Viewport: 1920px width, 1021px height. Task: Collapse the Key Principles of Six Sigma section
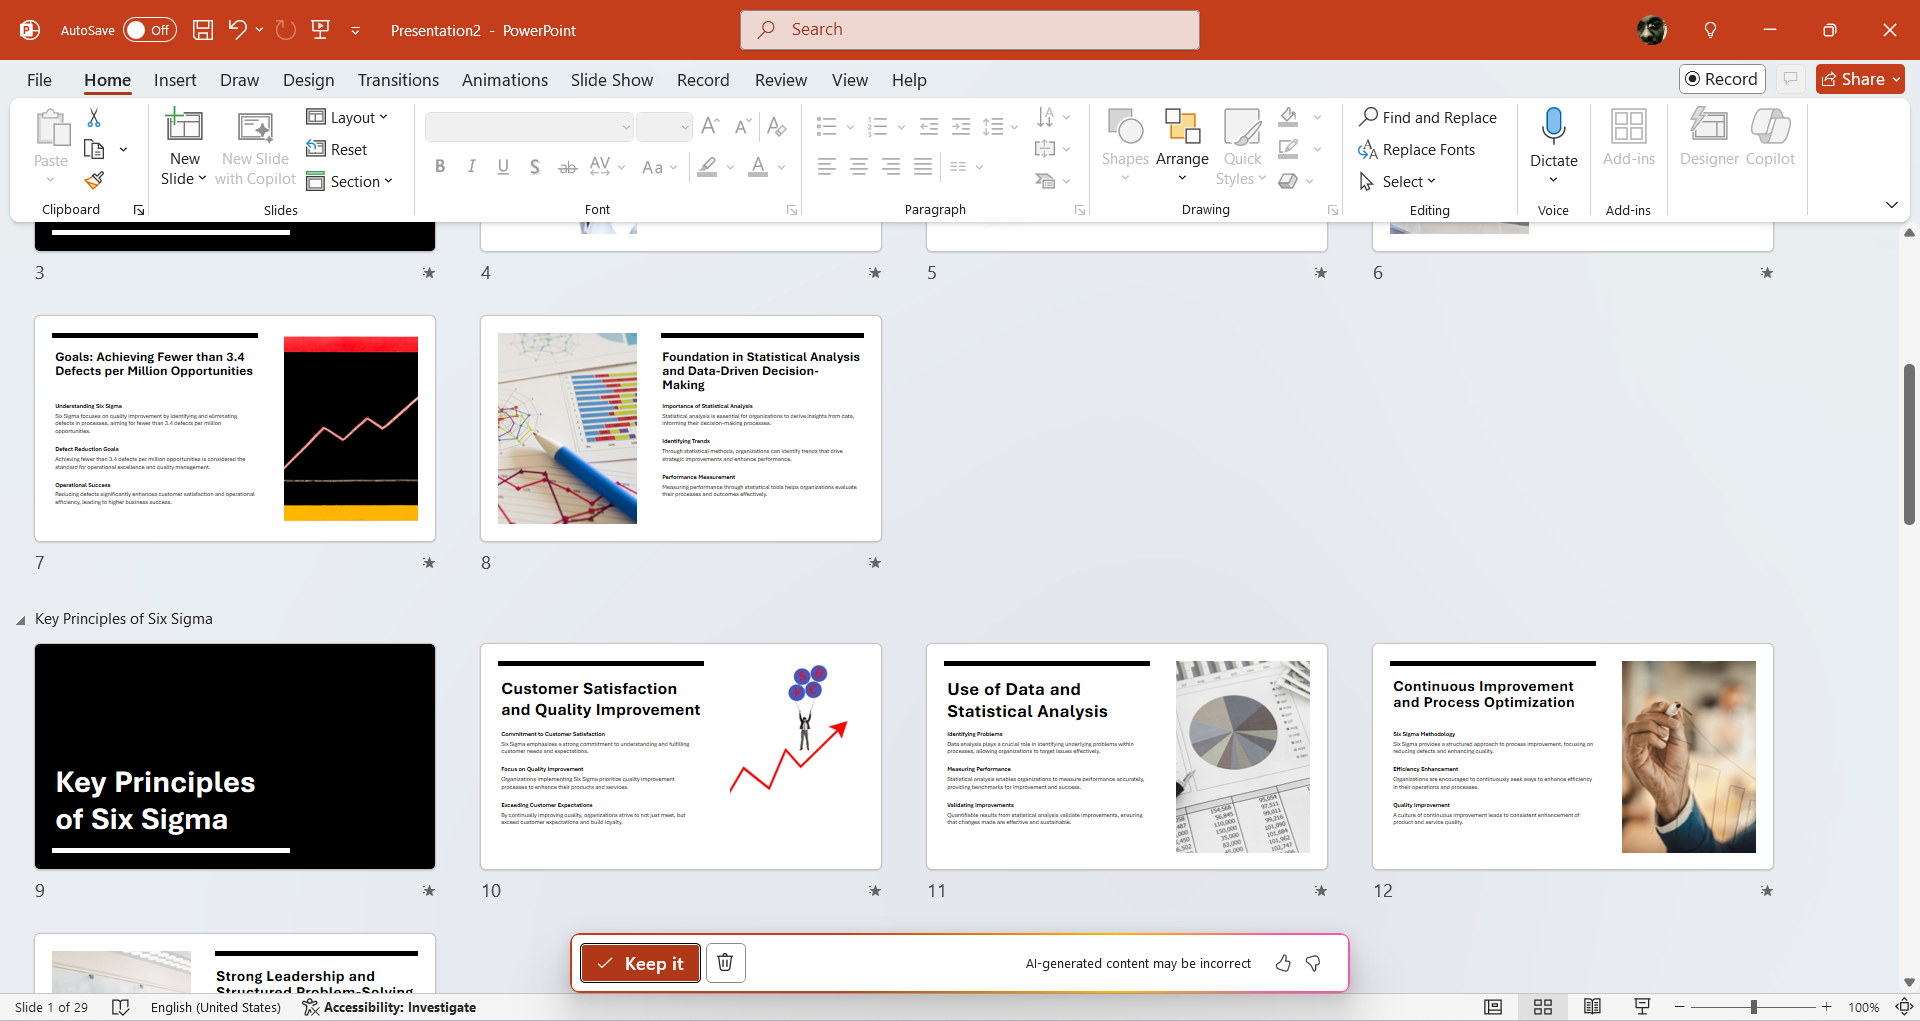click(x=21, y=620)
